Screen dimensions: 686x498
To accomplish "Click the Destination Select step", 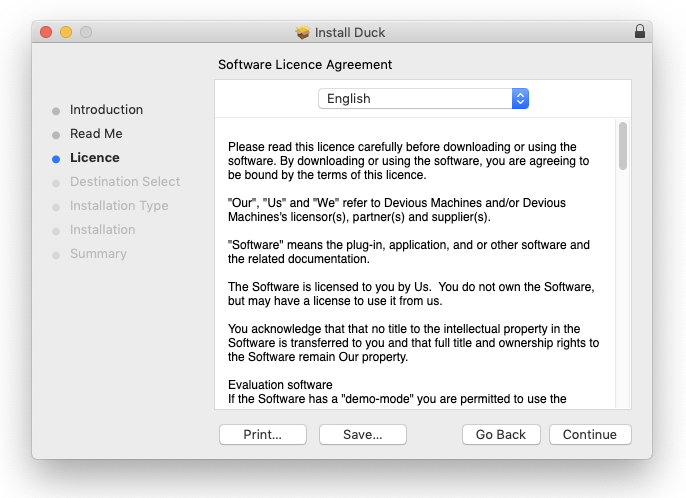I will (125, 182).
